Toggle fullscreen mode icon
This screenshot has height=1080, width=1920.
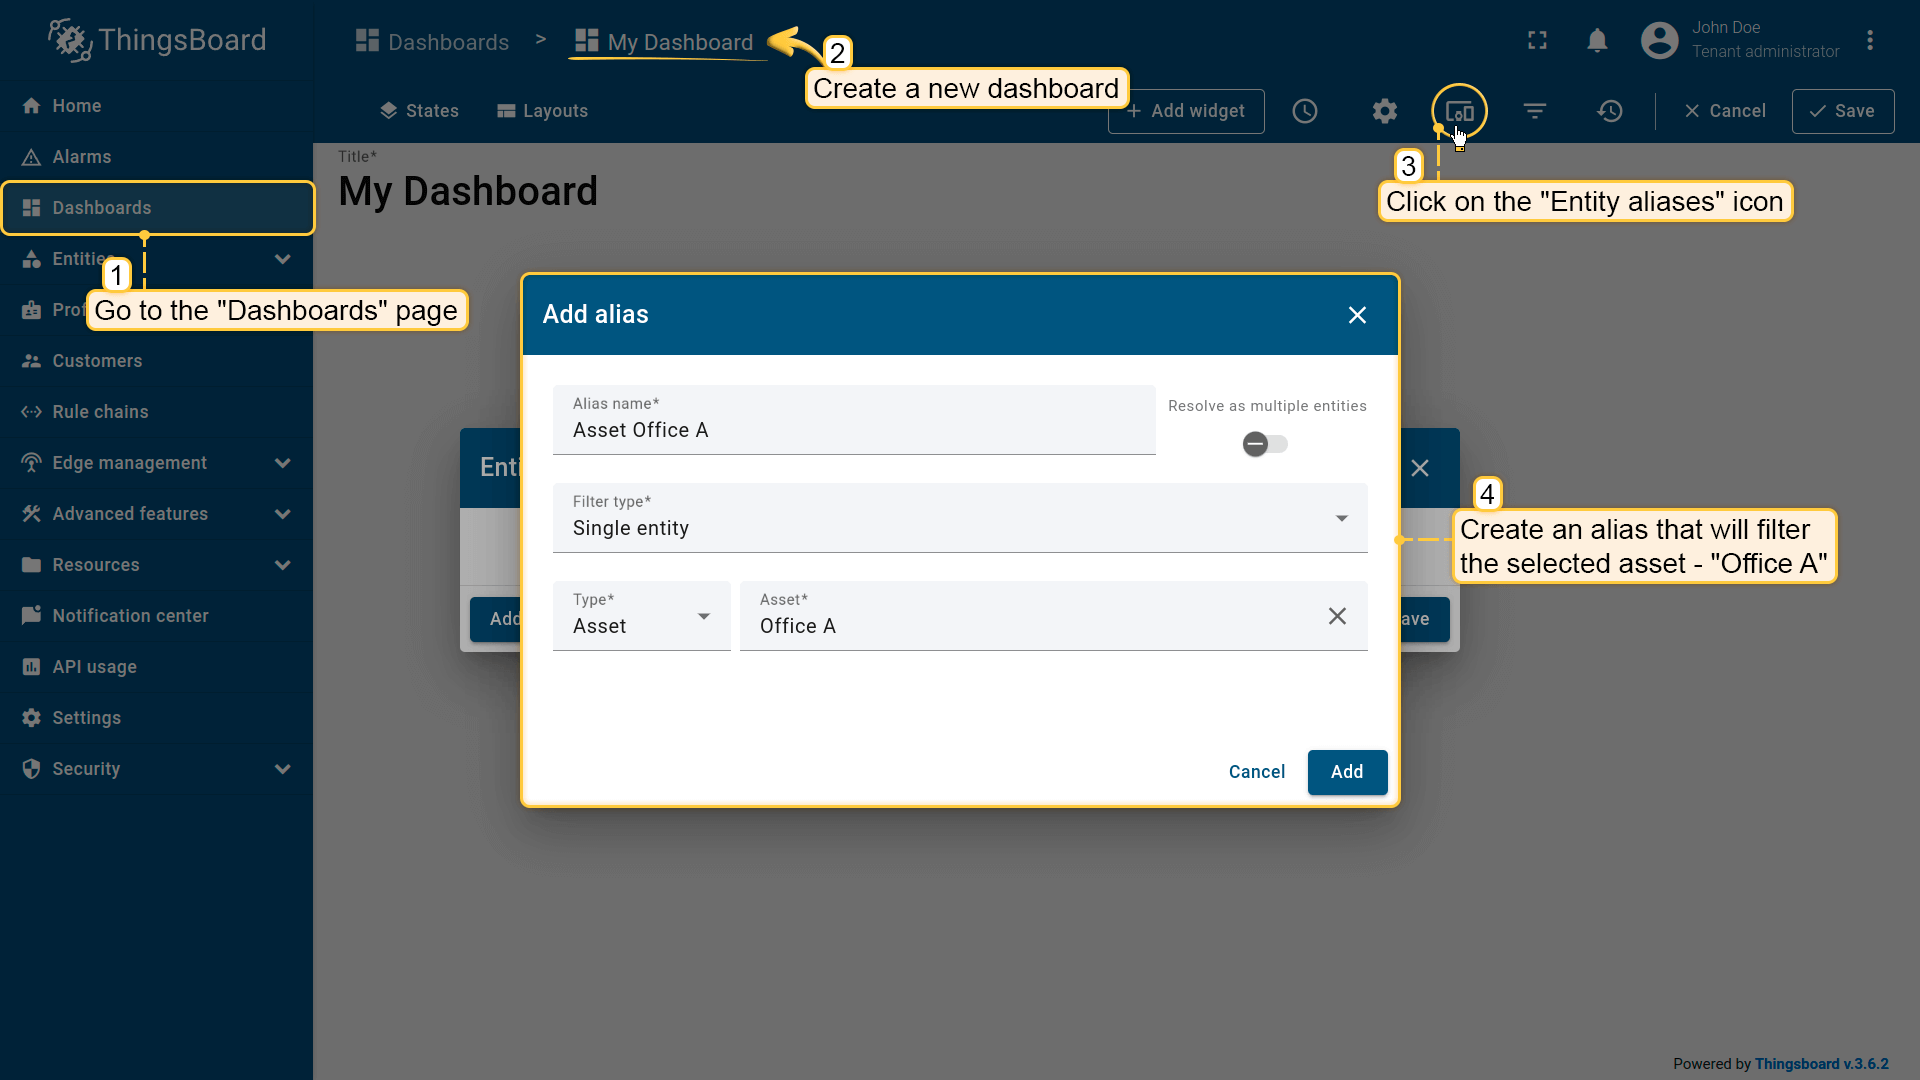[1538, 40]
